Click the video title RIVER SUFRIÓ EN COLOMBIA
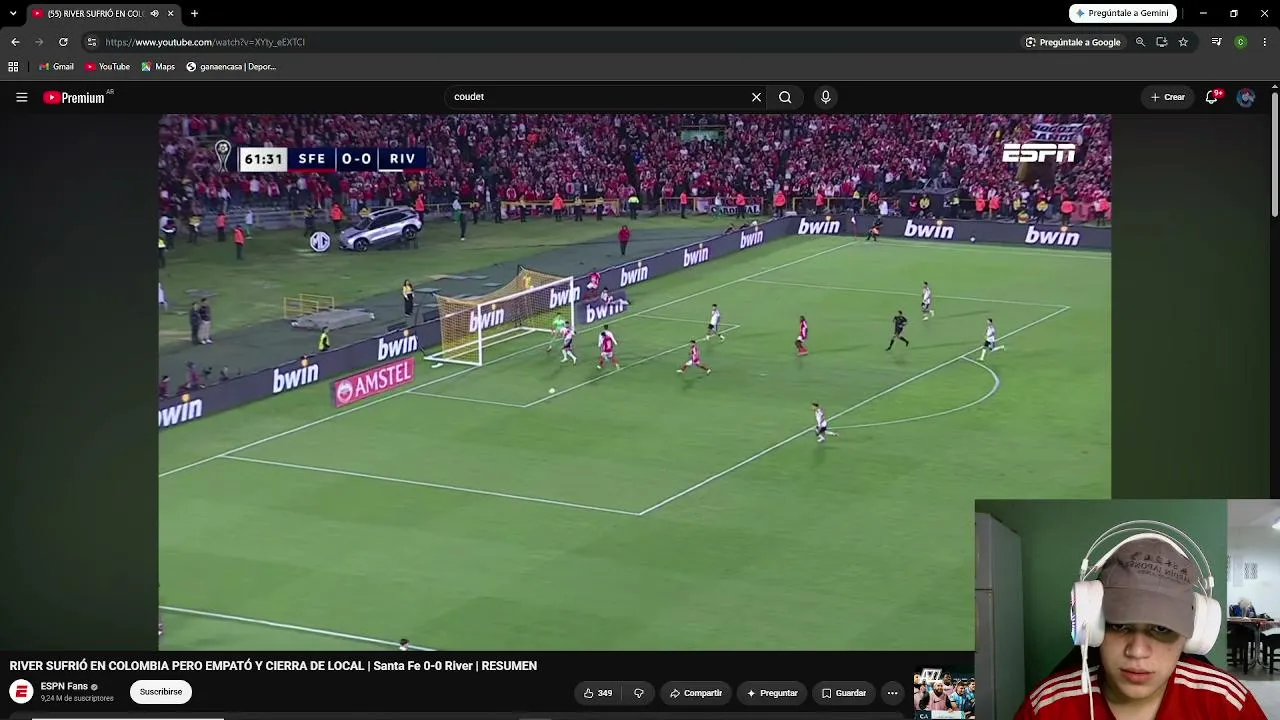Screen dimensions: 1280x720 pyautogui.click(x=273, y=666)
